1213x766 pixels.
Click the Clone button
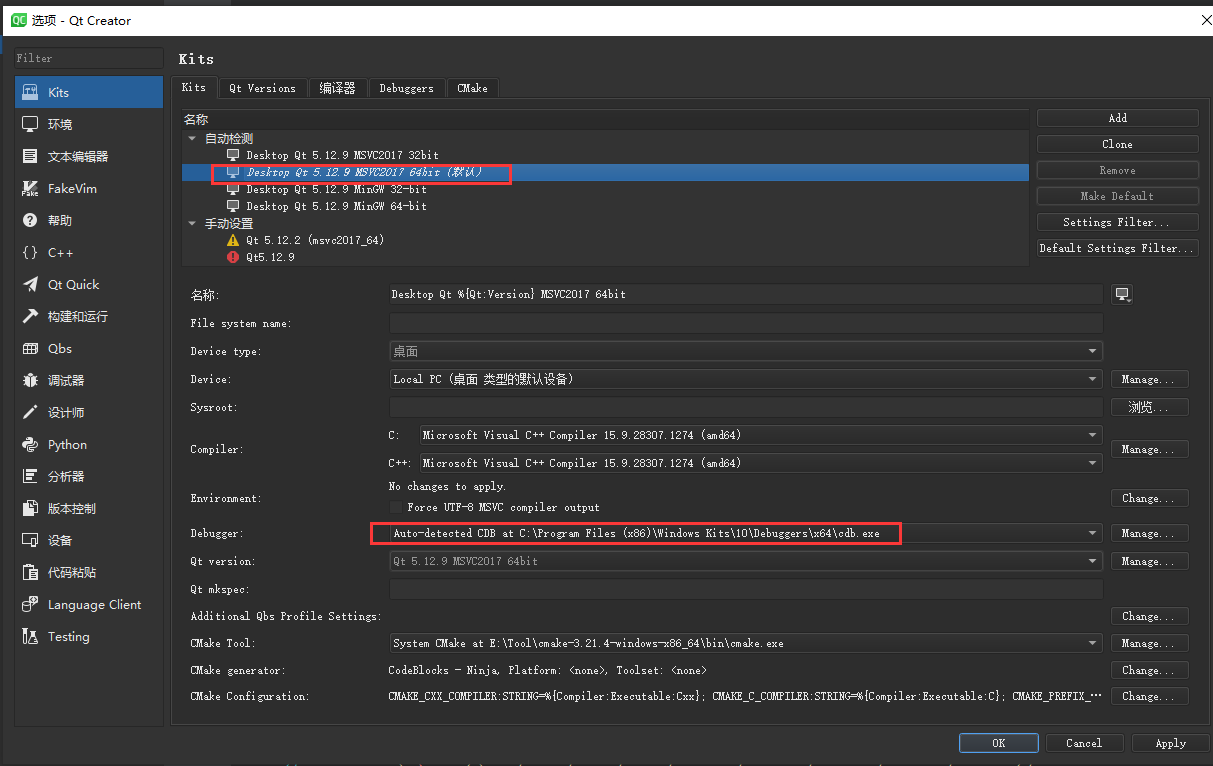coord(1117,143)
